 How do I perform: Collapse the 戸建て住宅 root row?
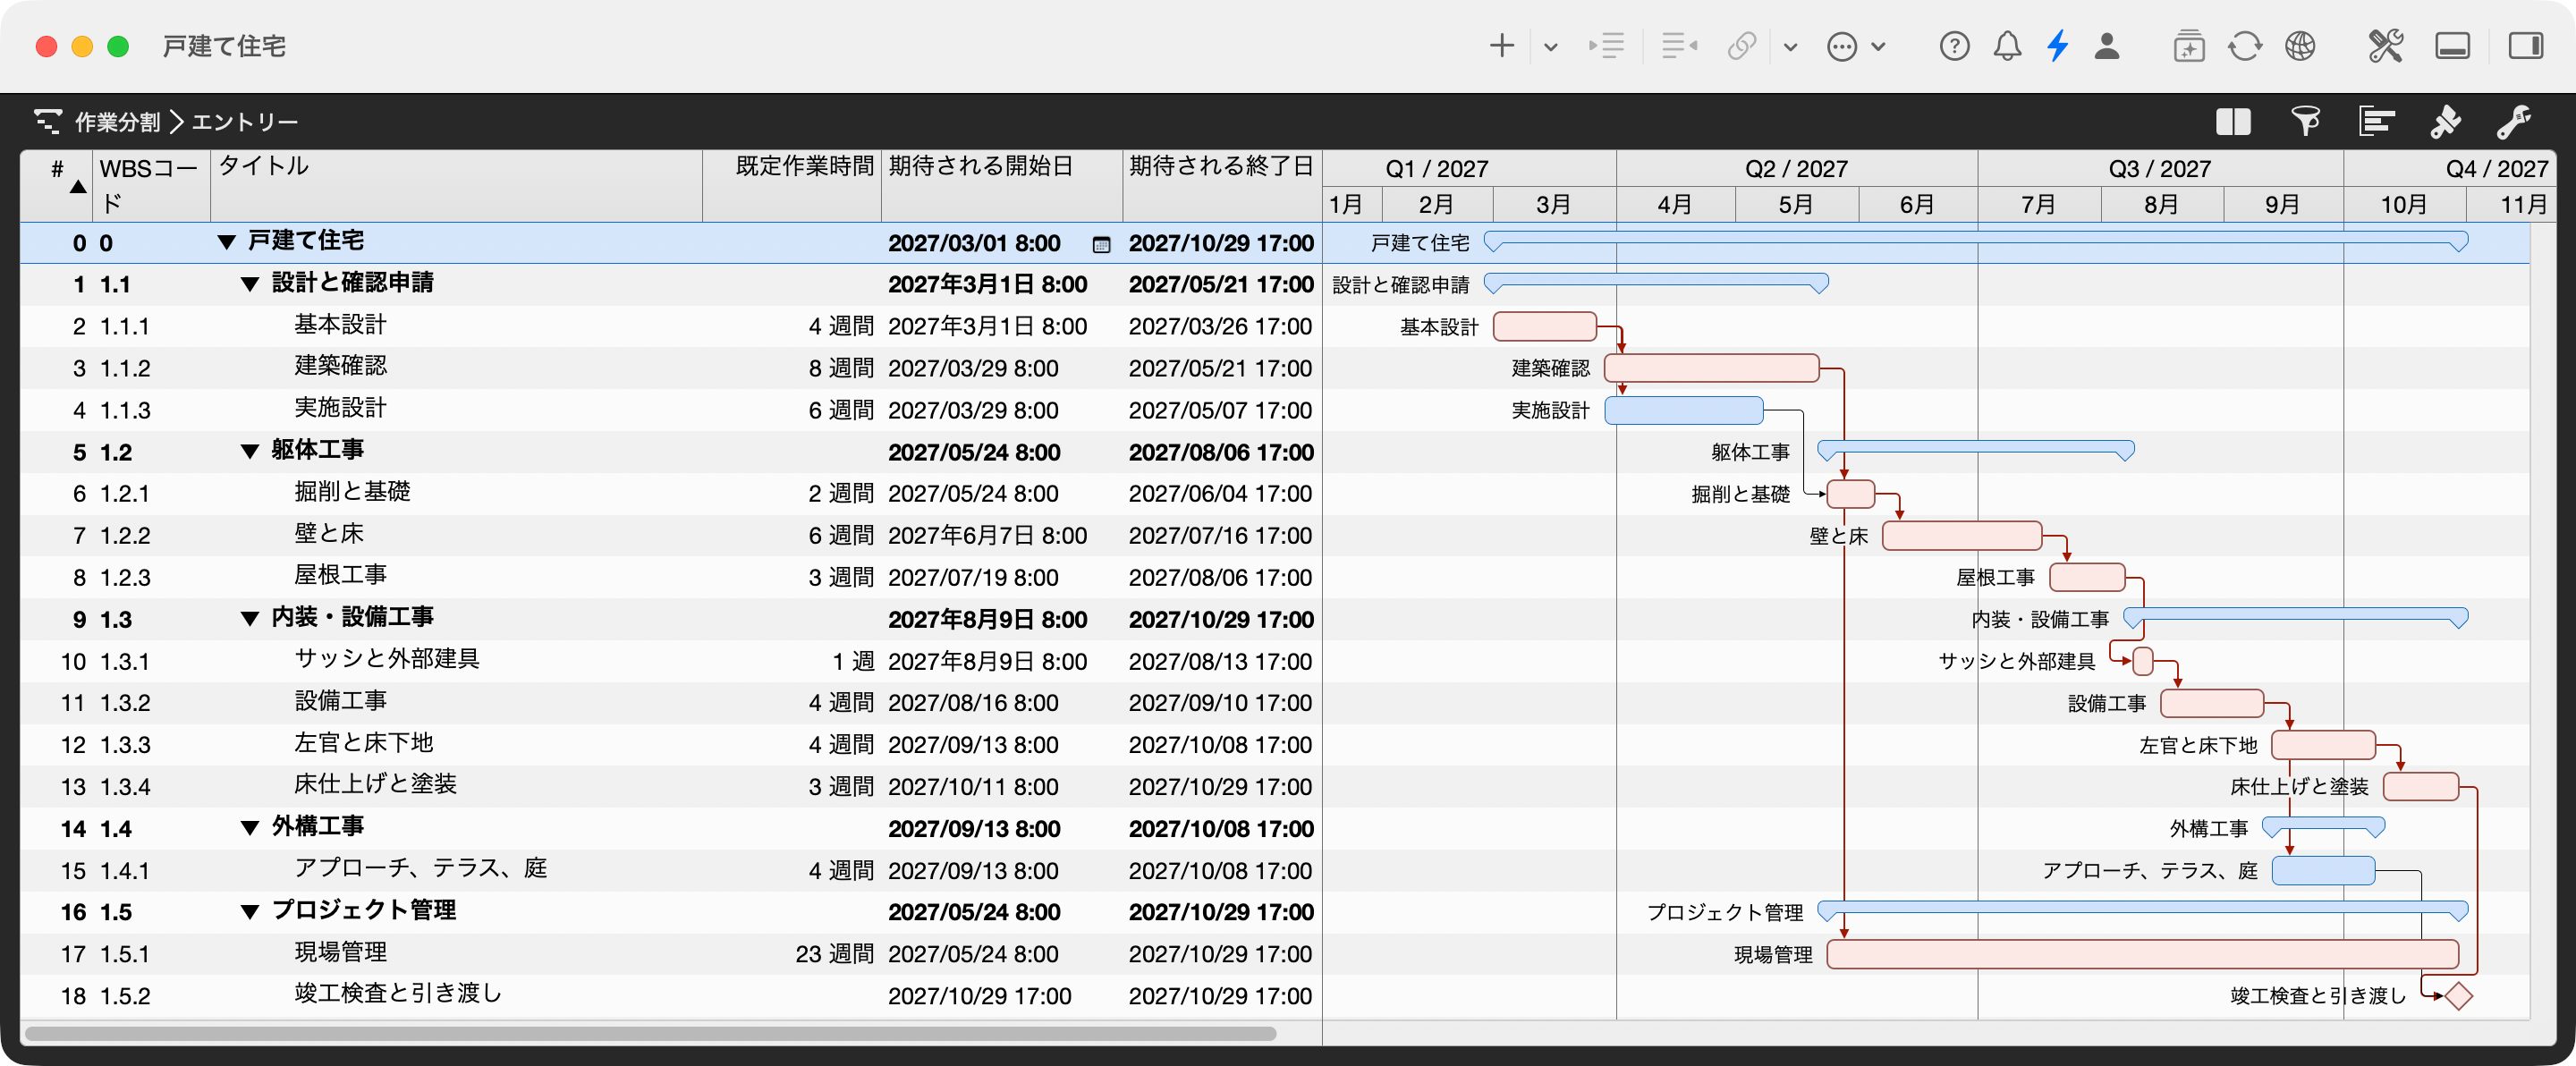226,242
